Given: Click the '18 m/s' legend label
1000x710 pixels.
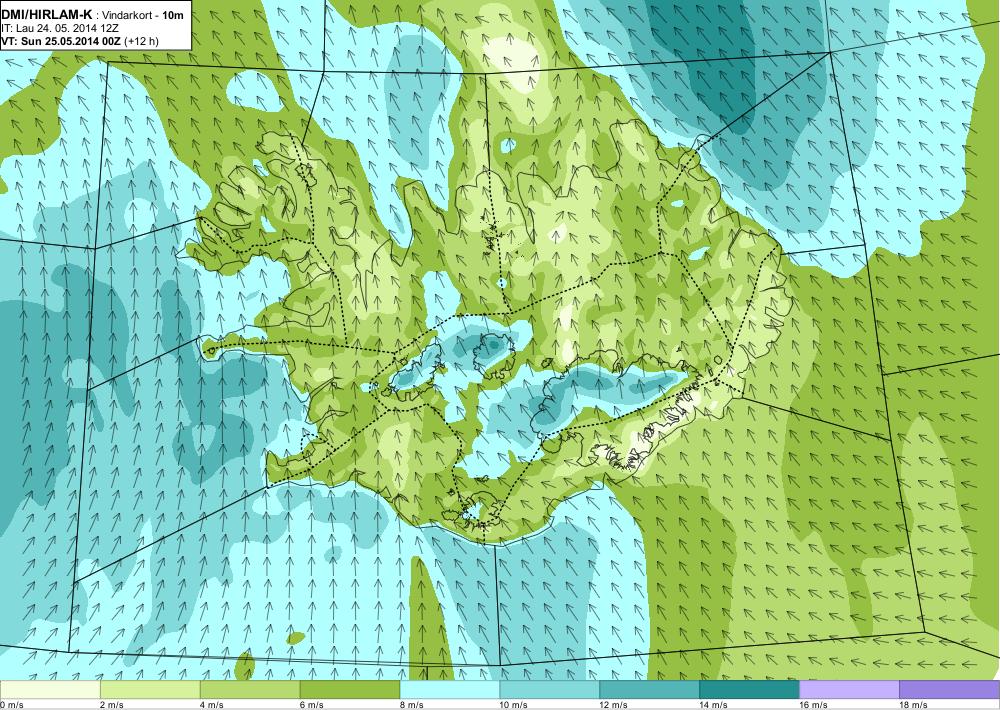Looking at the screenshot, I should [x=913, y=705].
